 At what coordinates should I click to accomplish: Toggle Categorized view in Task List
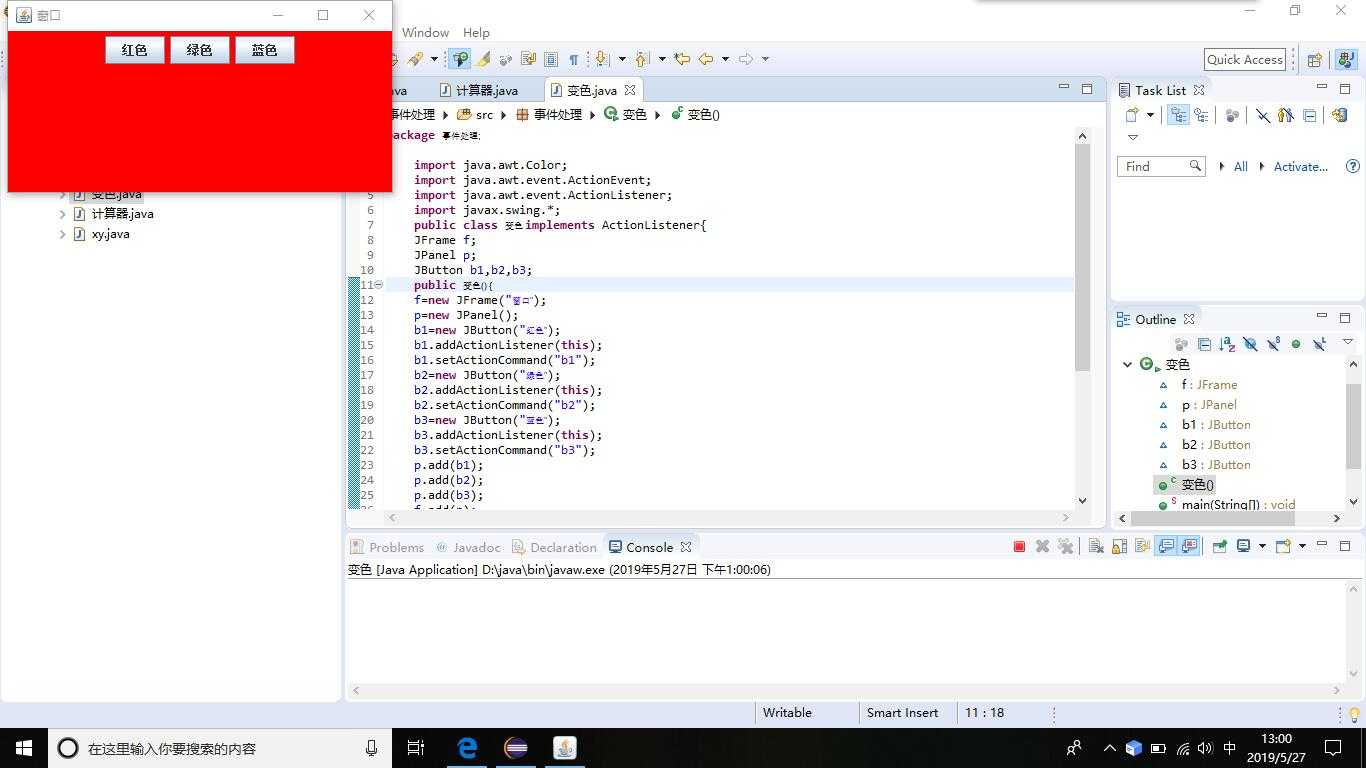tap(1178, 116)
